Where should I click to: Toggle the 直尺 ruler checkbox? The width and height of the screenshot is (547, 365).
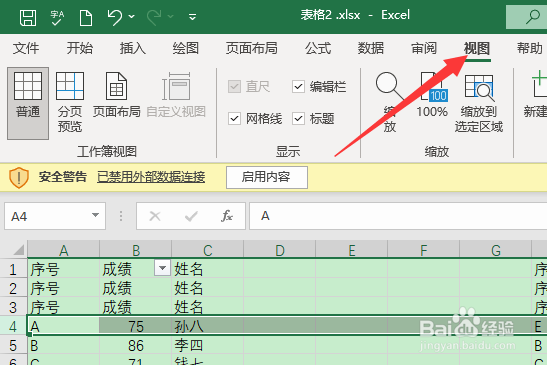point(234,87)
